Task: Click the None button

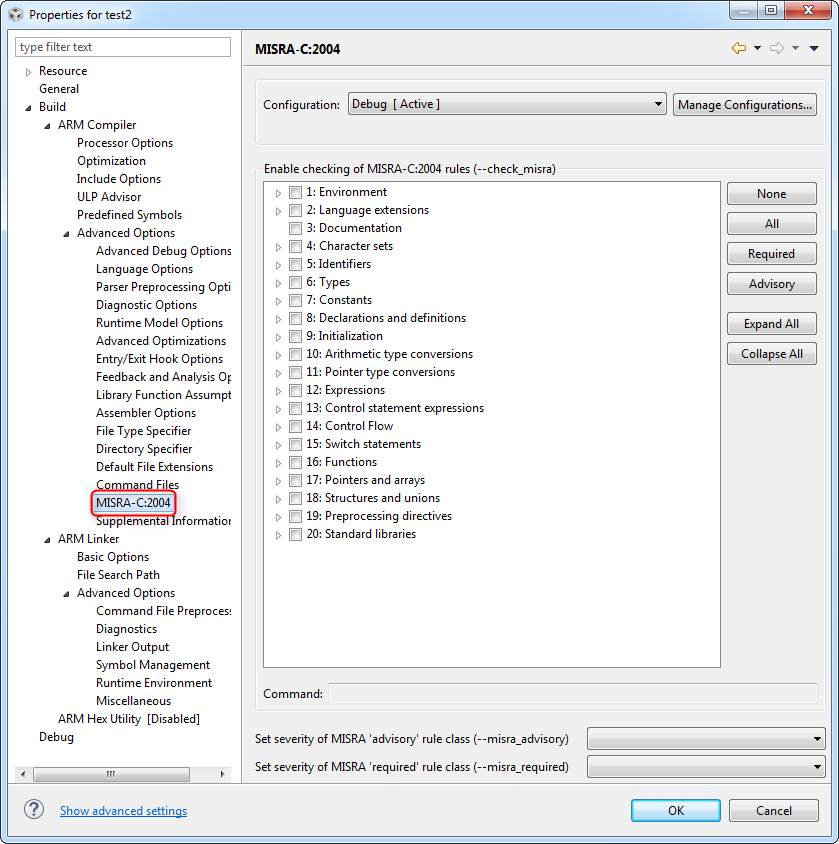Action: [771, 194]
